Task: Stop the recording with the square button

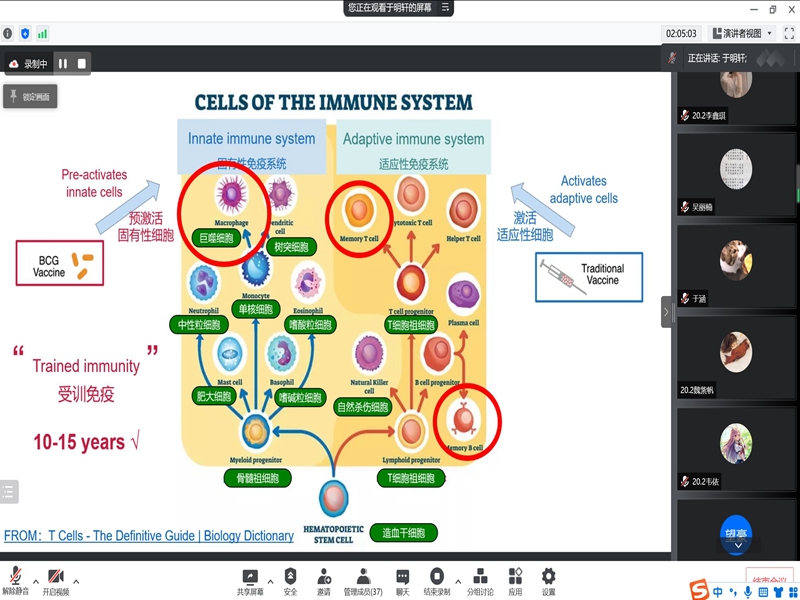Action: [82, 64]
